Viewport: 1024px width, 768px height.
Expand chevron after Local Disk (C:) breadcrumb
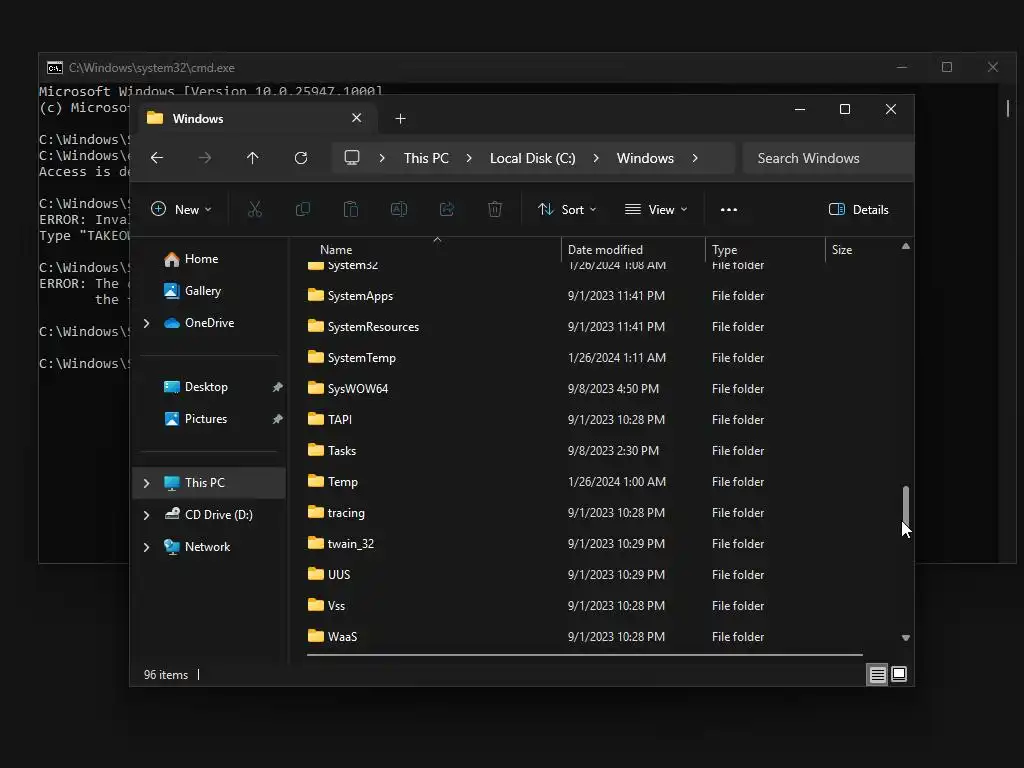[x=596, y=158]
